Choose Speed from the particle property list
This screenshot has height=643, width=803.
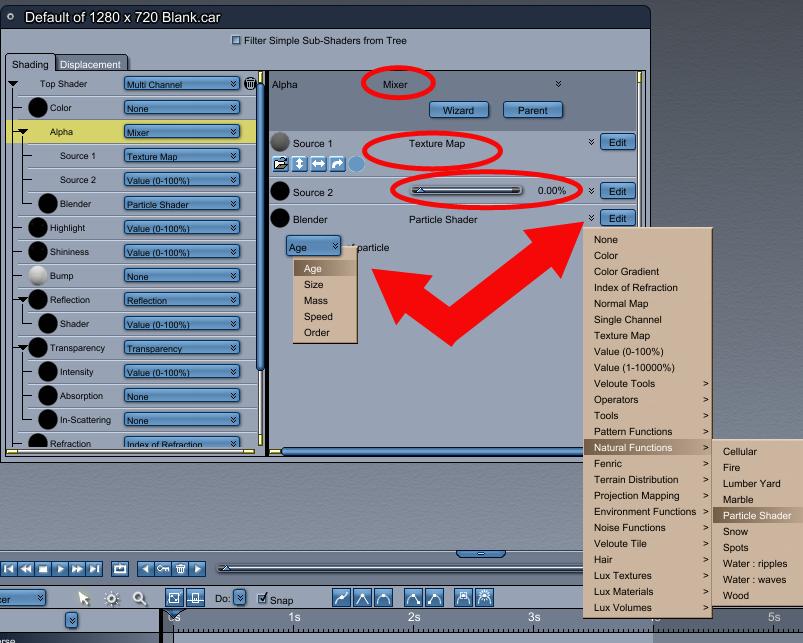325,316
